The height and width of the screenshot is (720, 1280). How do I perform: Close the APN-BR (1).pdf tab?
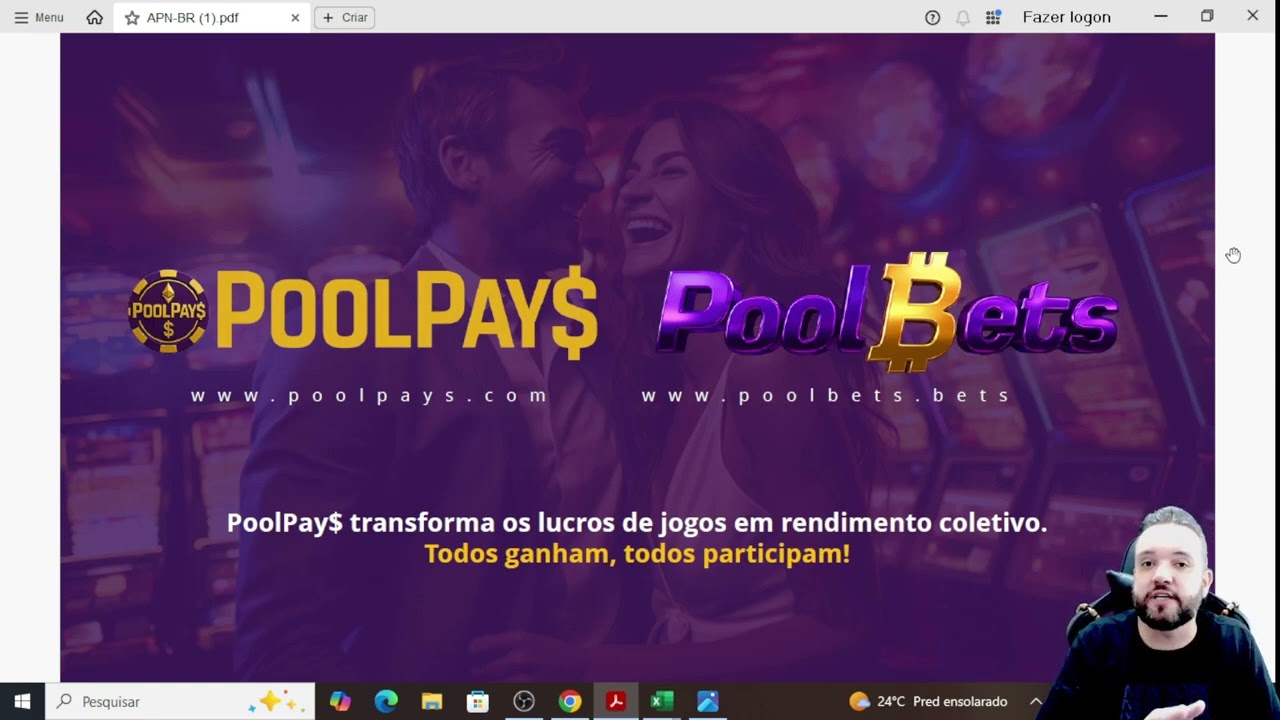pos(295,18)
